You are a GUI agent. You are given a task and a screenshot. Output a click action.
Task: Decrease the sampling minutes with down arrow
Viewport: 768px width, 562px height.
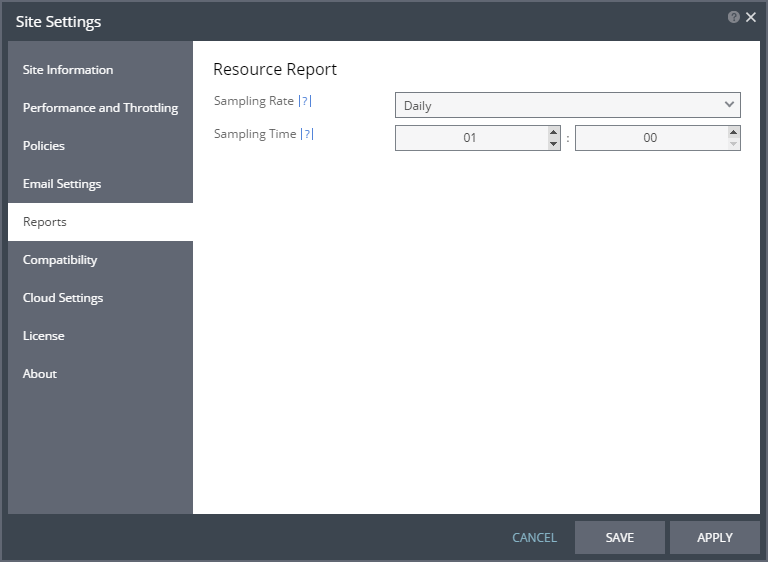click(733, 144)
